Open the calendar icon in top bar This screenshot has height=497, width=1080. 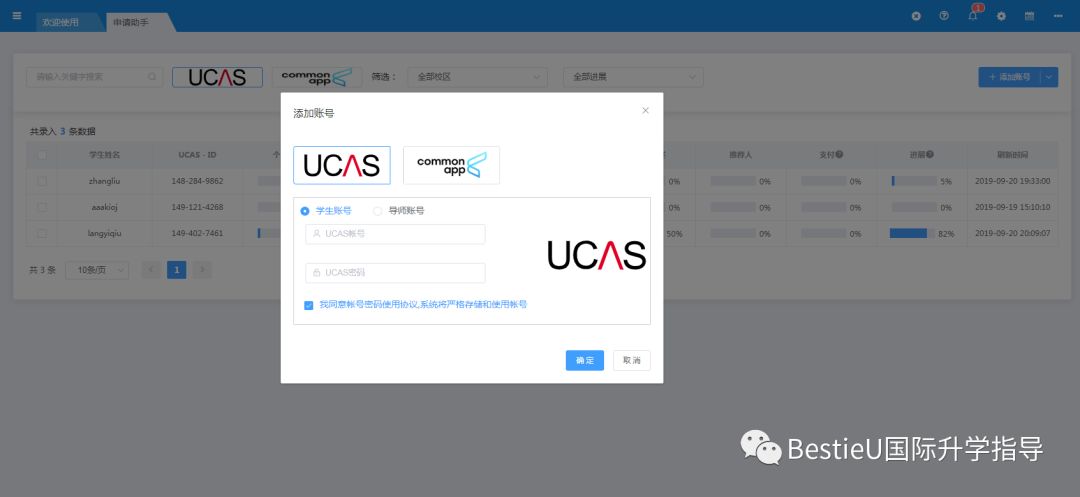click(x=1030, y=16)
